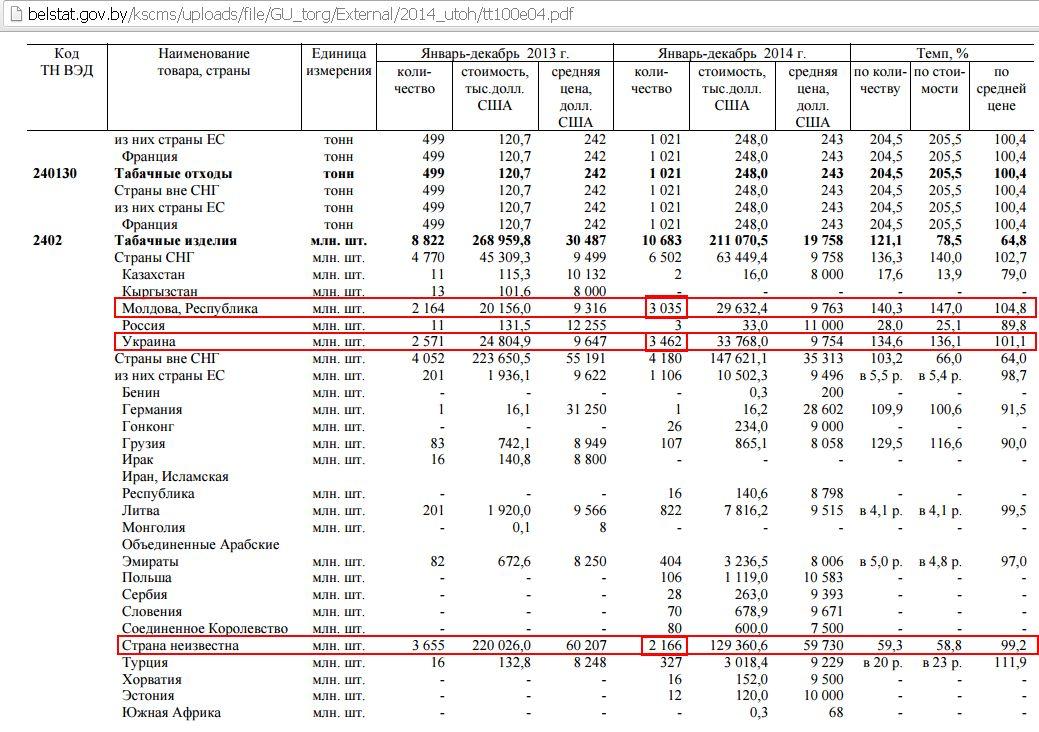Click the code 2402 cell
1039x732 pixels.
point(48,241)
